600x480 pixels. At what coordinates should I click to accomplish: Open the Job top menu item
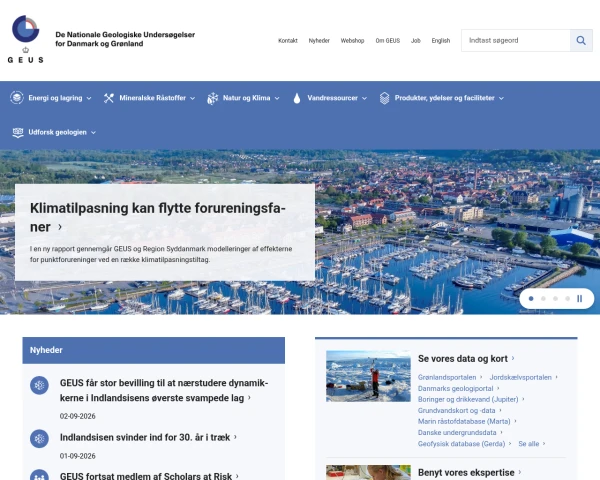point(416,41)
